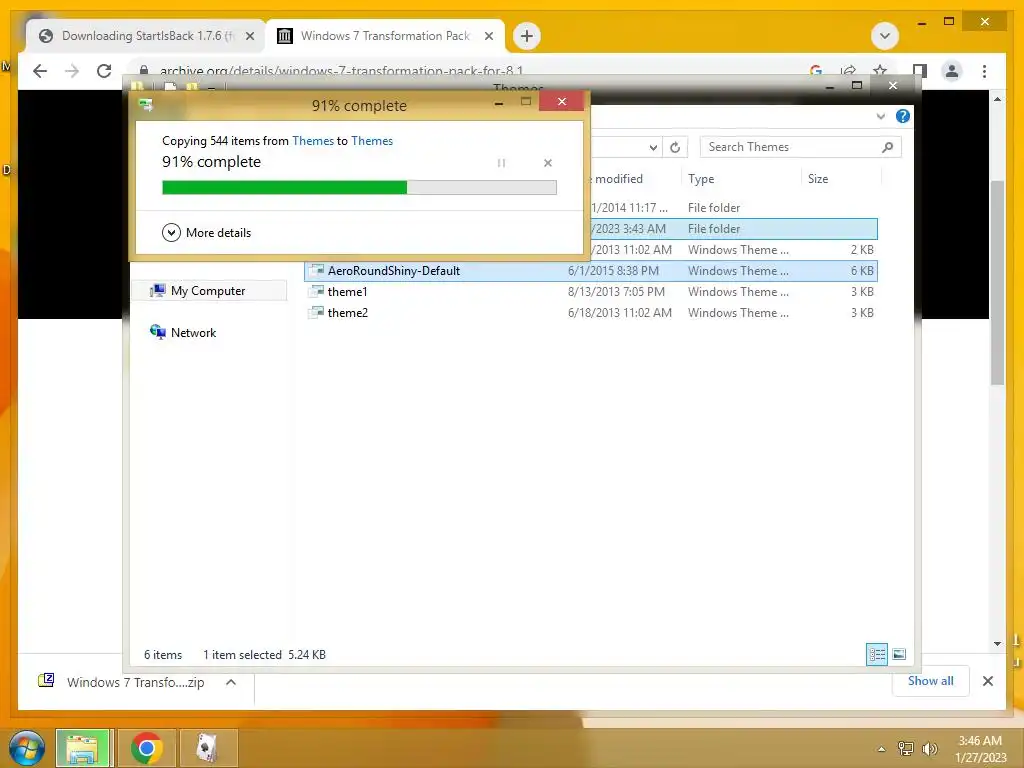The width and height of the screenshot is (1024, 768).
Task: Open My Computer in navigation pane
Action: (208, 291)
